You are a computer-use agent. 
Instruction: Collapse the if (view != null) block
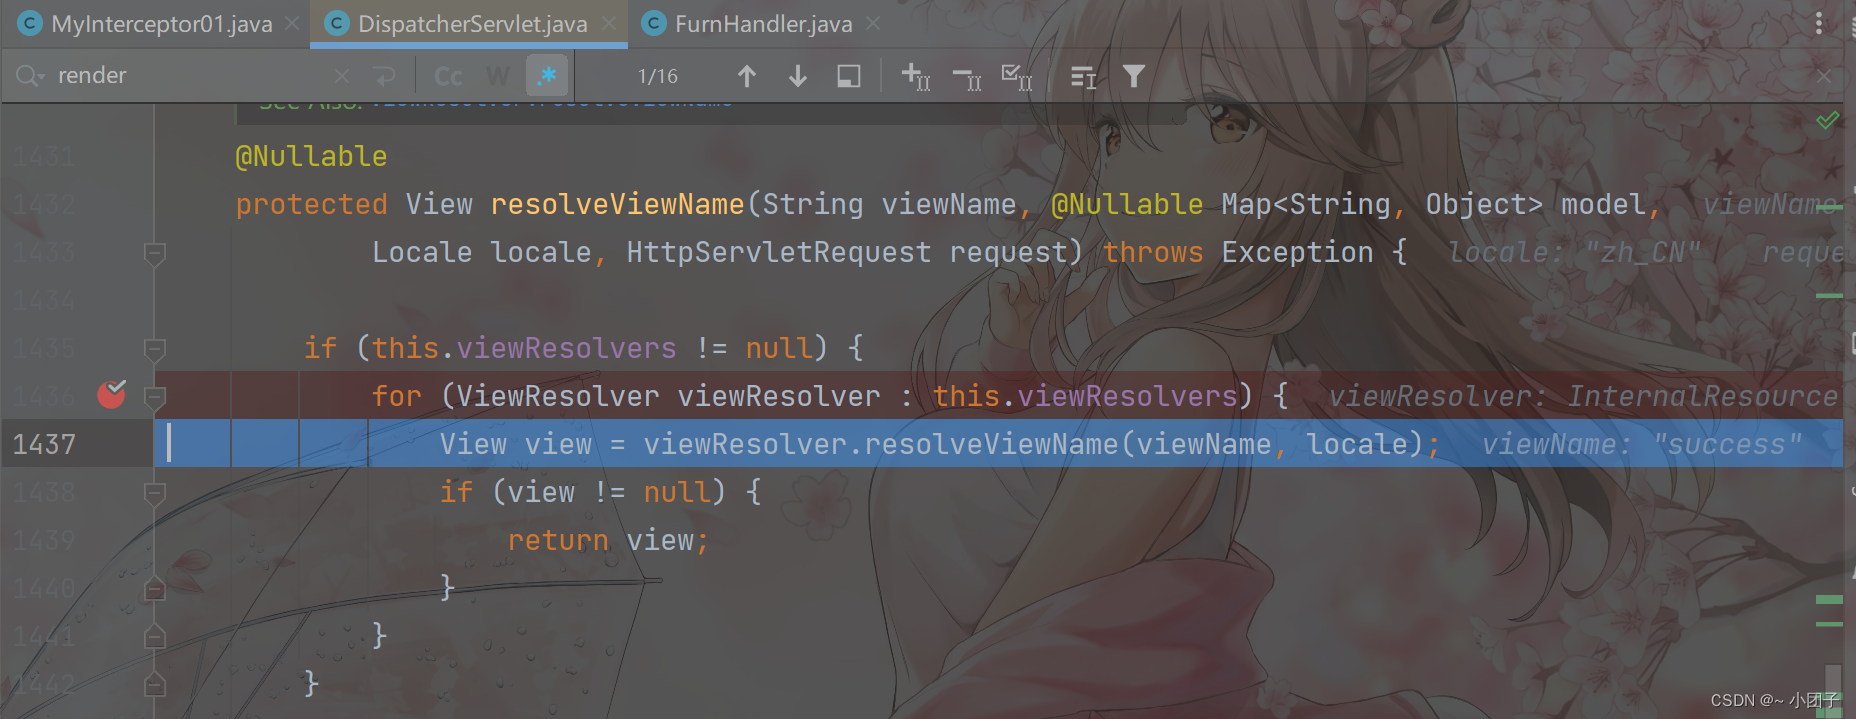(x=154, y=493)
